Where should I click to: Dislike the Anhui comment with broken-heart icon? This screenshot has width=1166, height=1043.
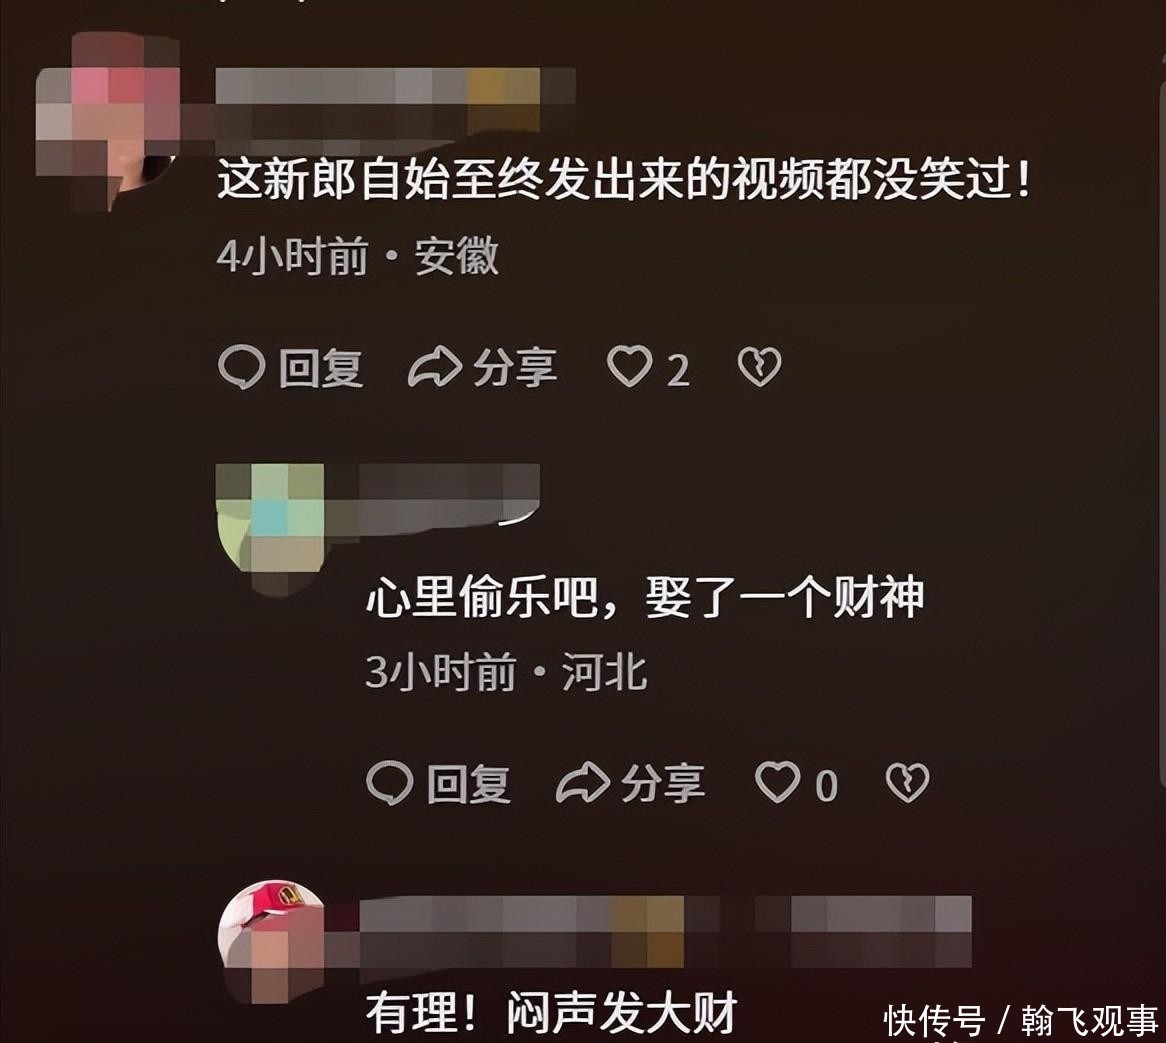coord(759,366)
